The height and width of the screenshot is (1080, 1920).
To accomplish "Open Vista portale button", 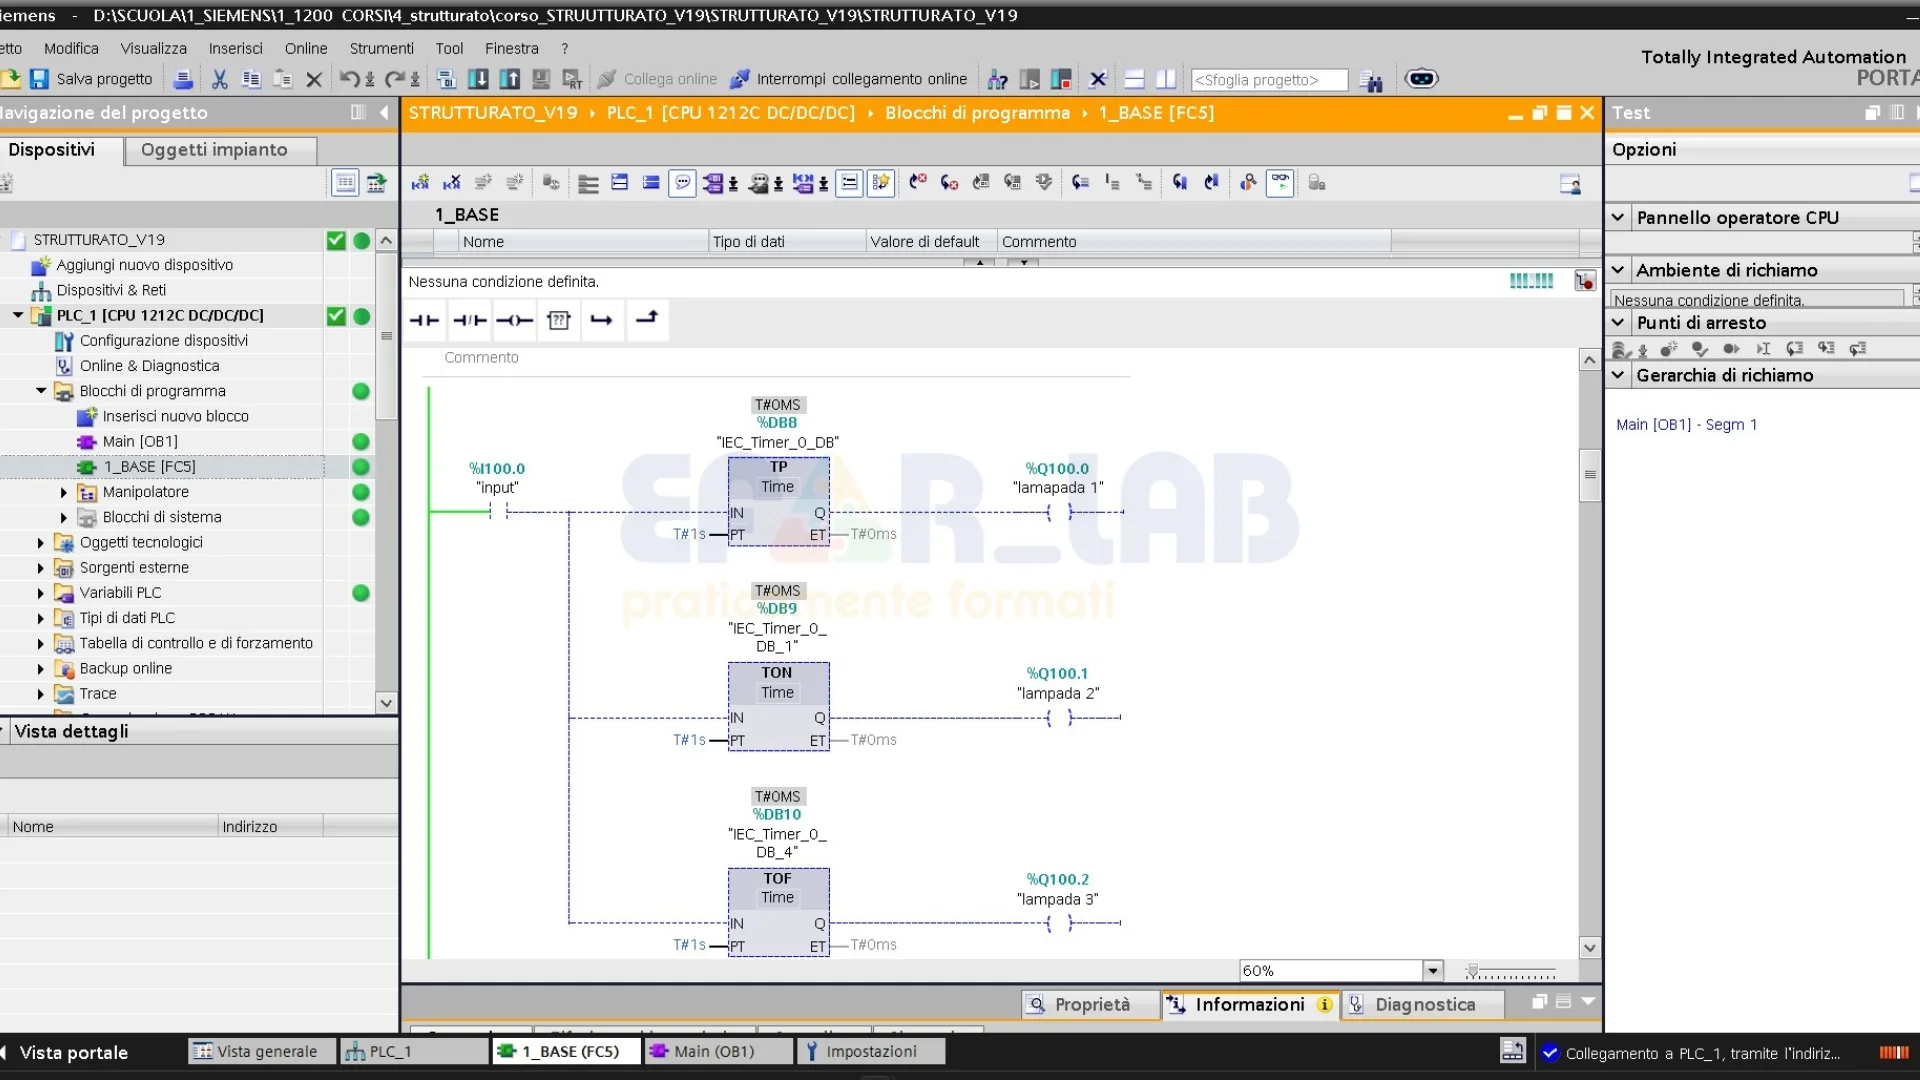I will pyautogui.click(x=73, y=1052).
